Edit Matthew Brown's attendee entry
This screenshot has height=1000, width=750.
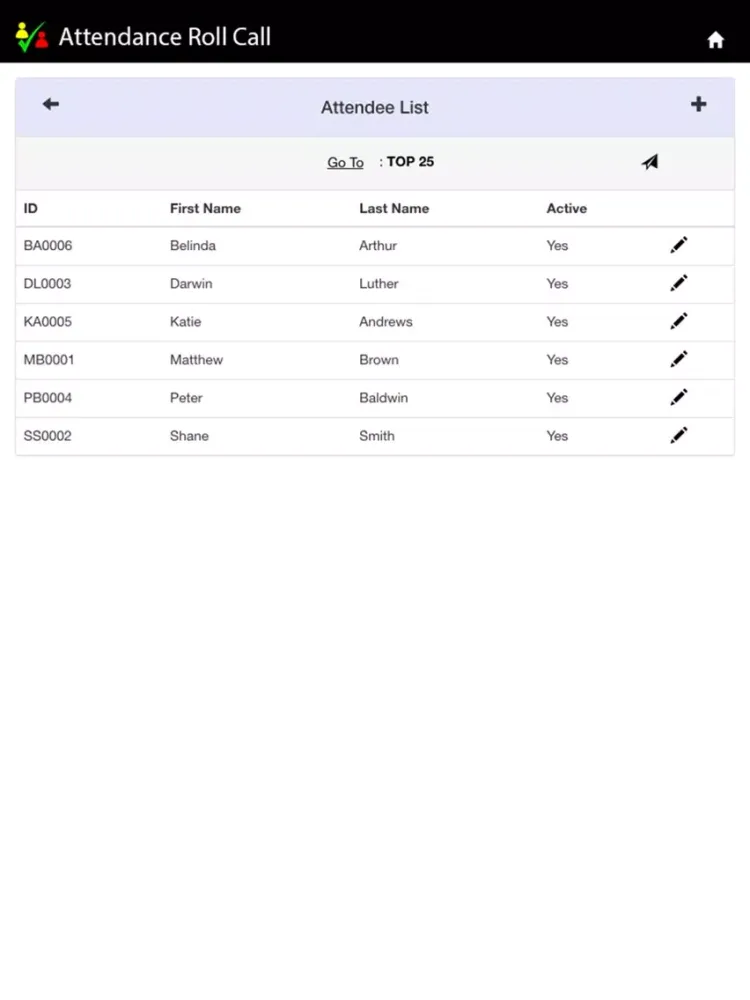[679, 359]
